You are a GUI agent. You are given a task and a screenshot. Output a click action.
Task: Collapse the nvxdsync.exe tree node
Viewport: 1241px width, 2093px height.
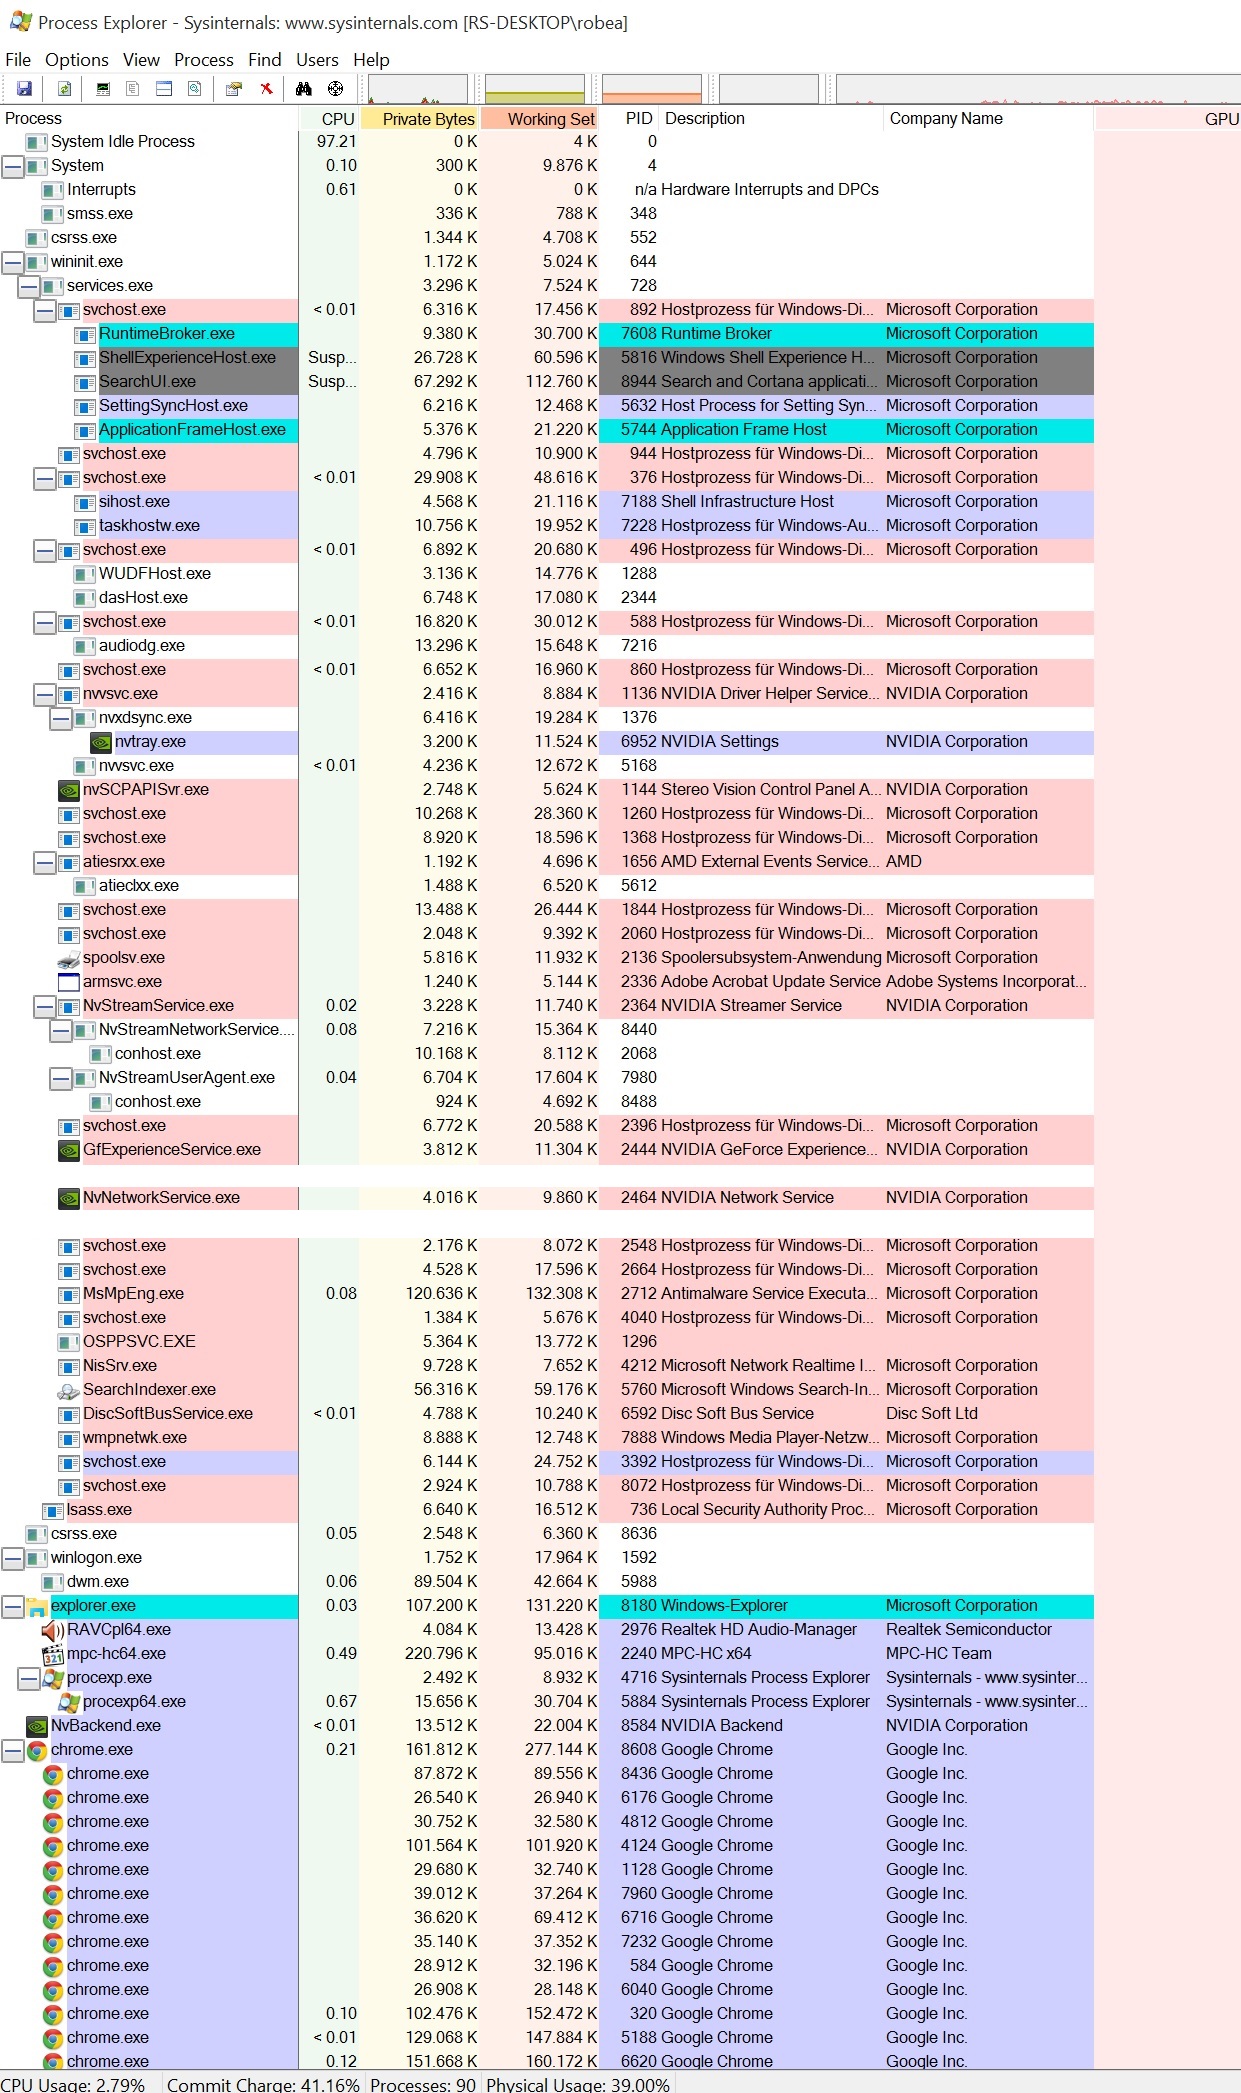[x=61, y=718]
